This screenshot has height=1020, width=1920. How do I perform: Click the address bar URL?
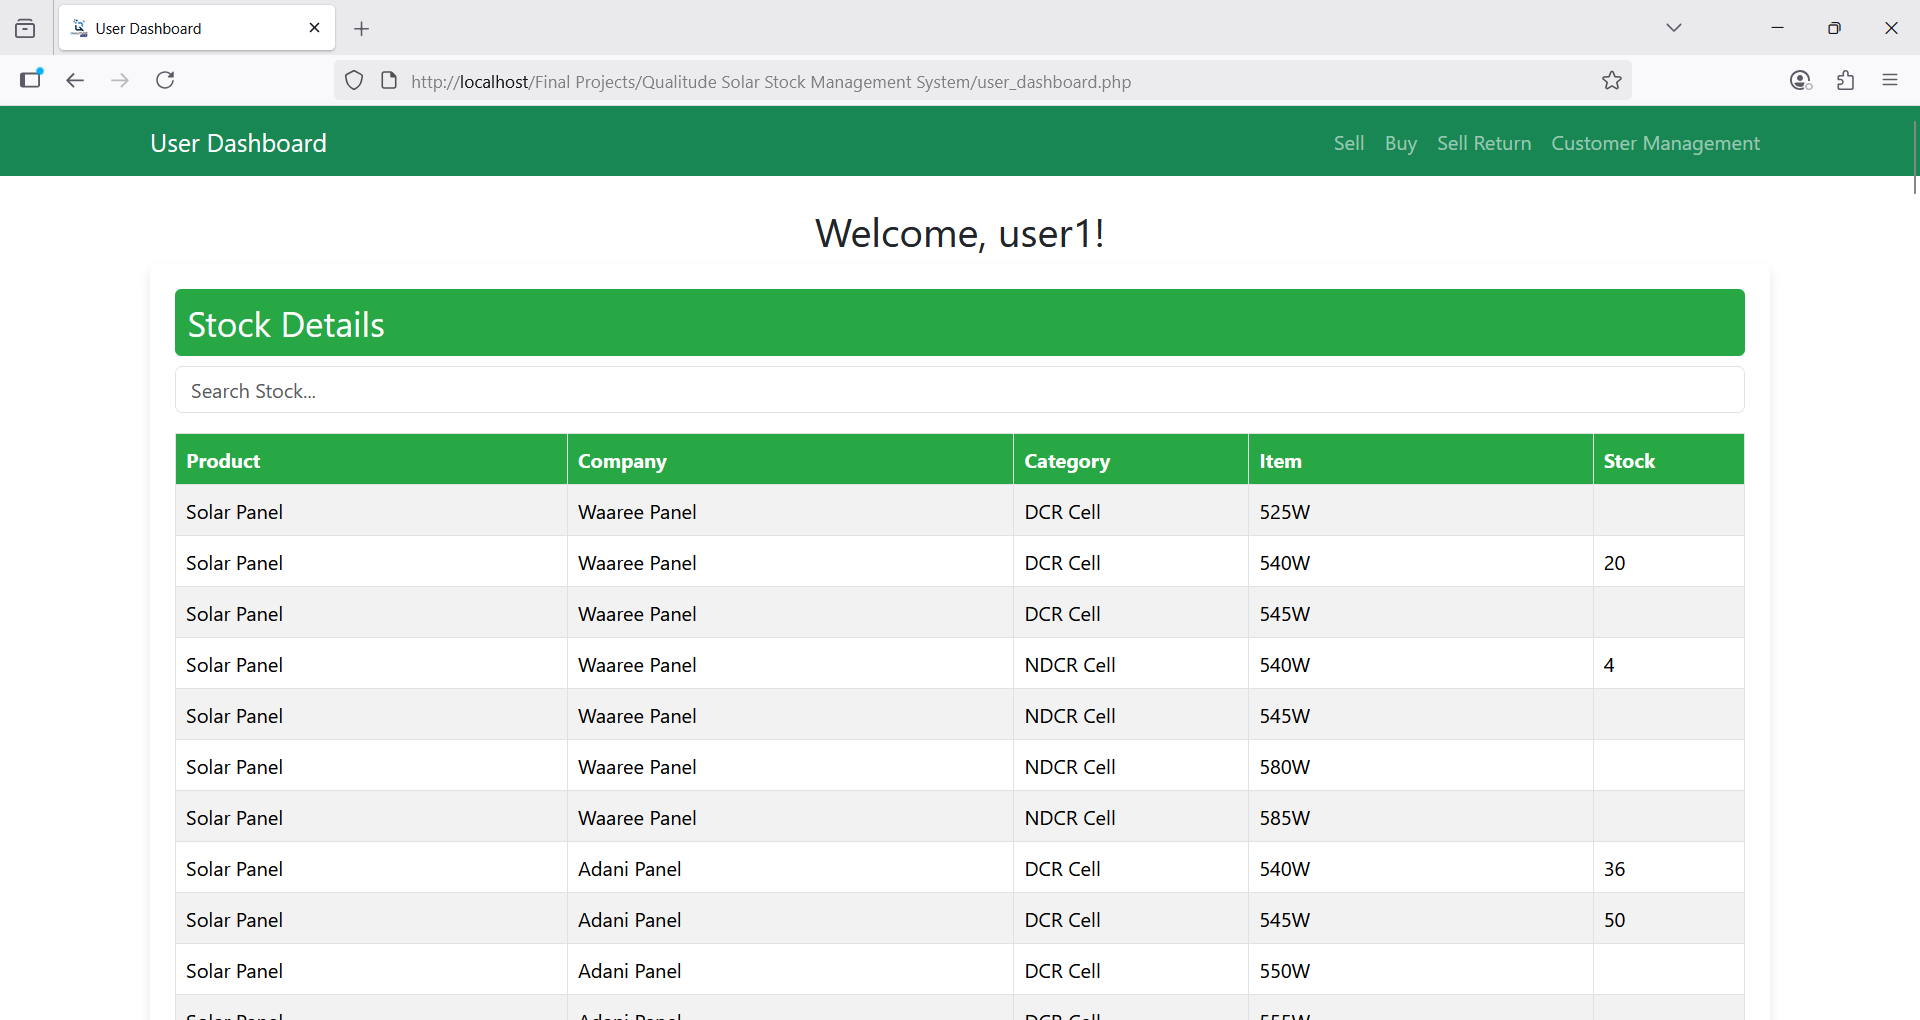pyautogui.click(x=770, y=82)
